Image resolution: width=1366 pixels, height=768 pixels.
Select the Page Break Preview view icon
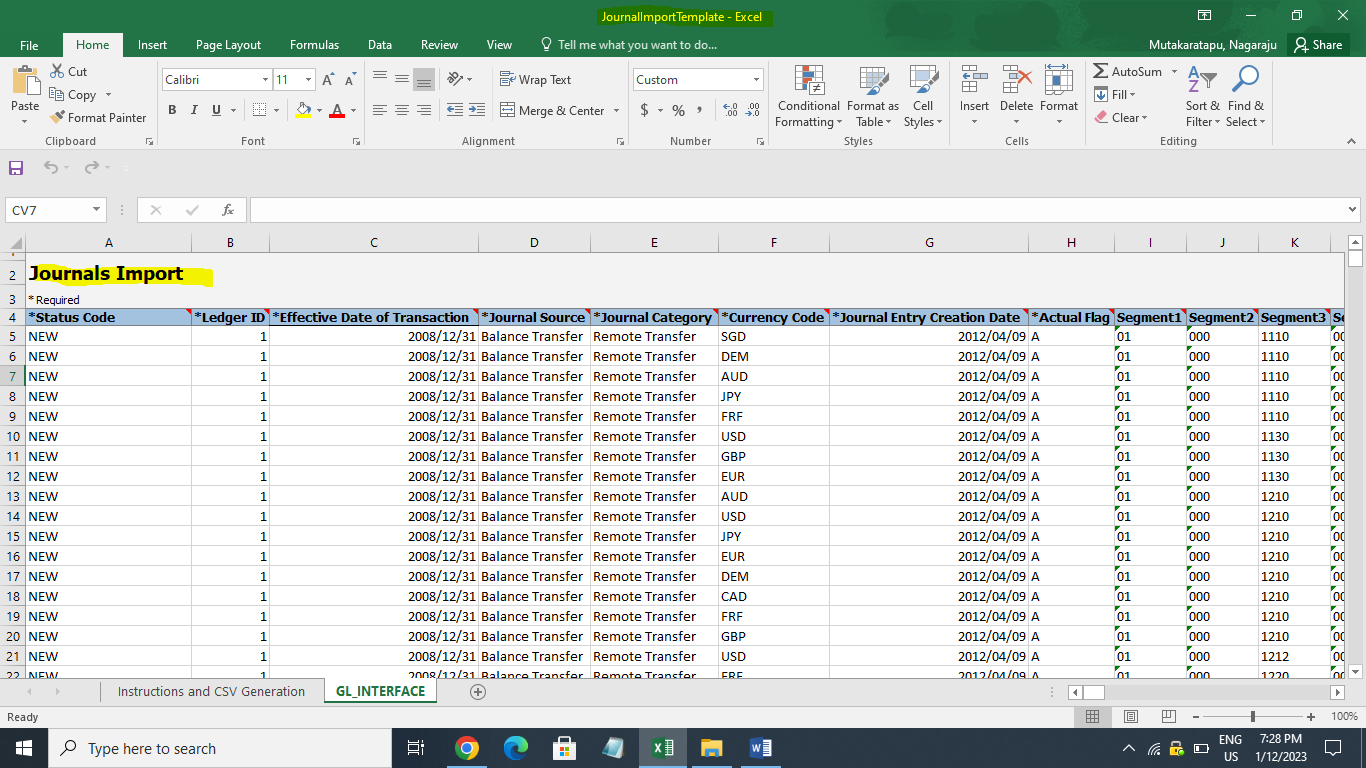(1168, 716)
